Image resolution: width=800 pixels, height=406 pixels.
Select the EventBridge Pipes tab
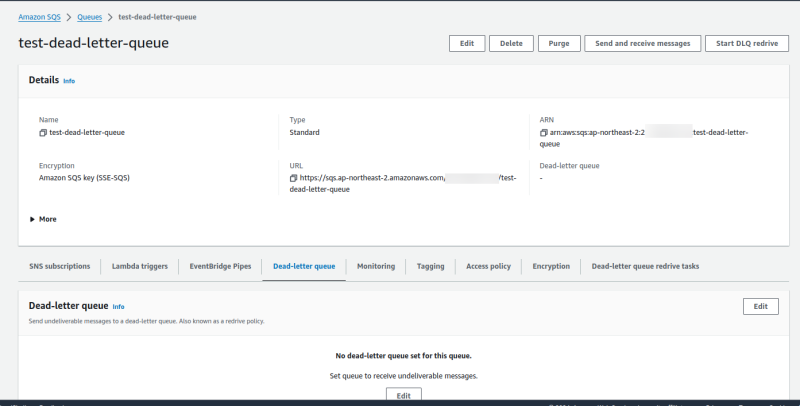218,266
